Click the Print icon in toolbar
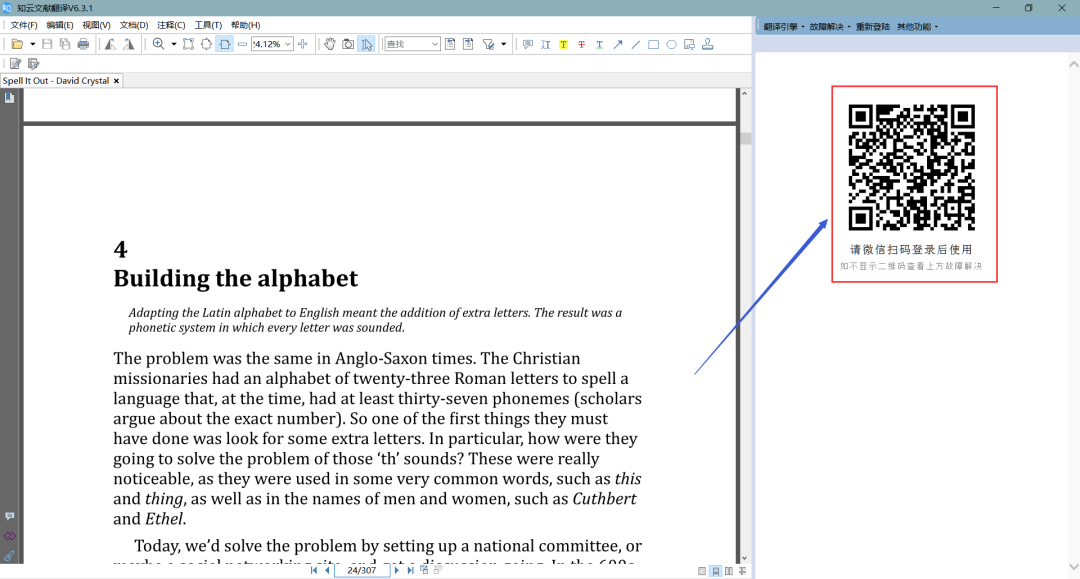 (83, 44)
